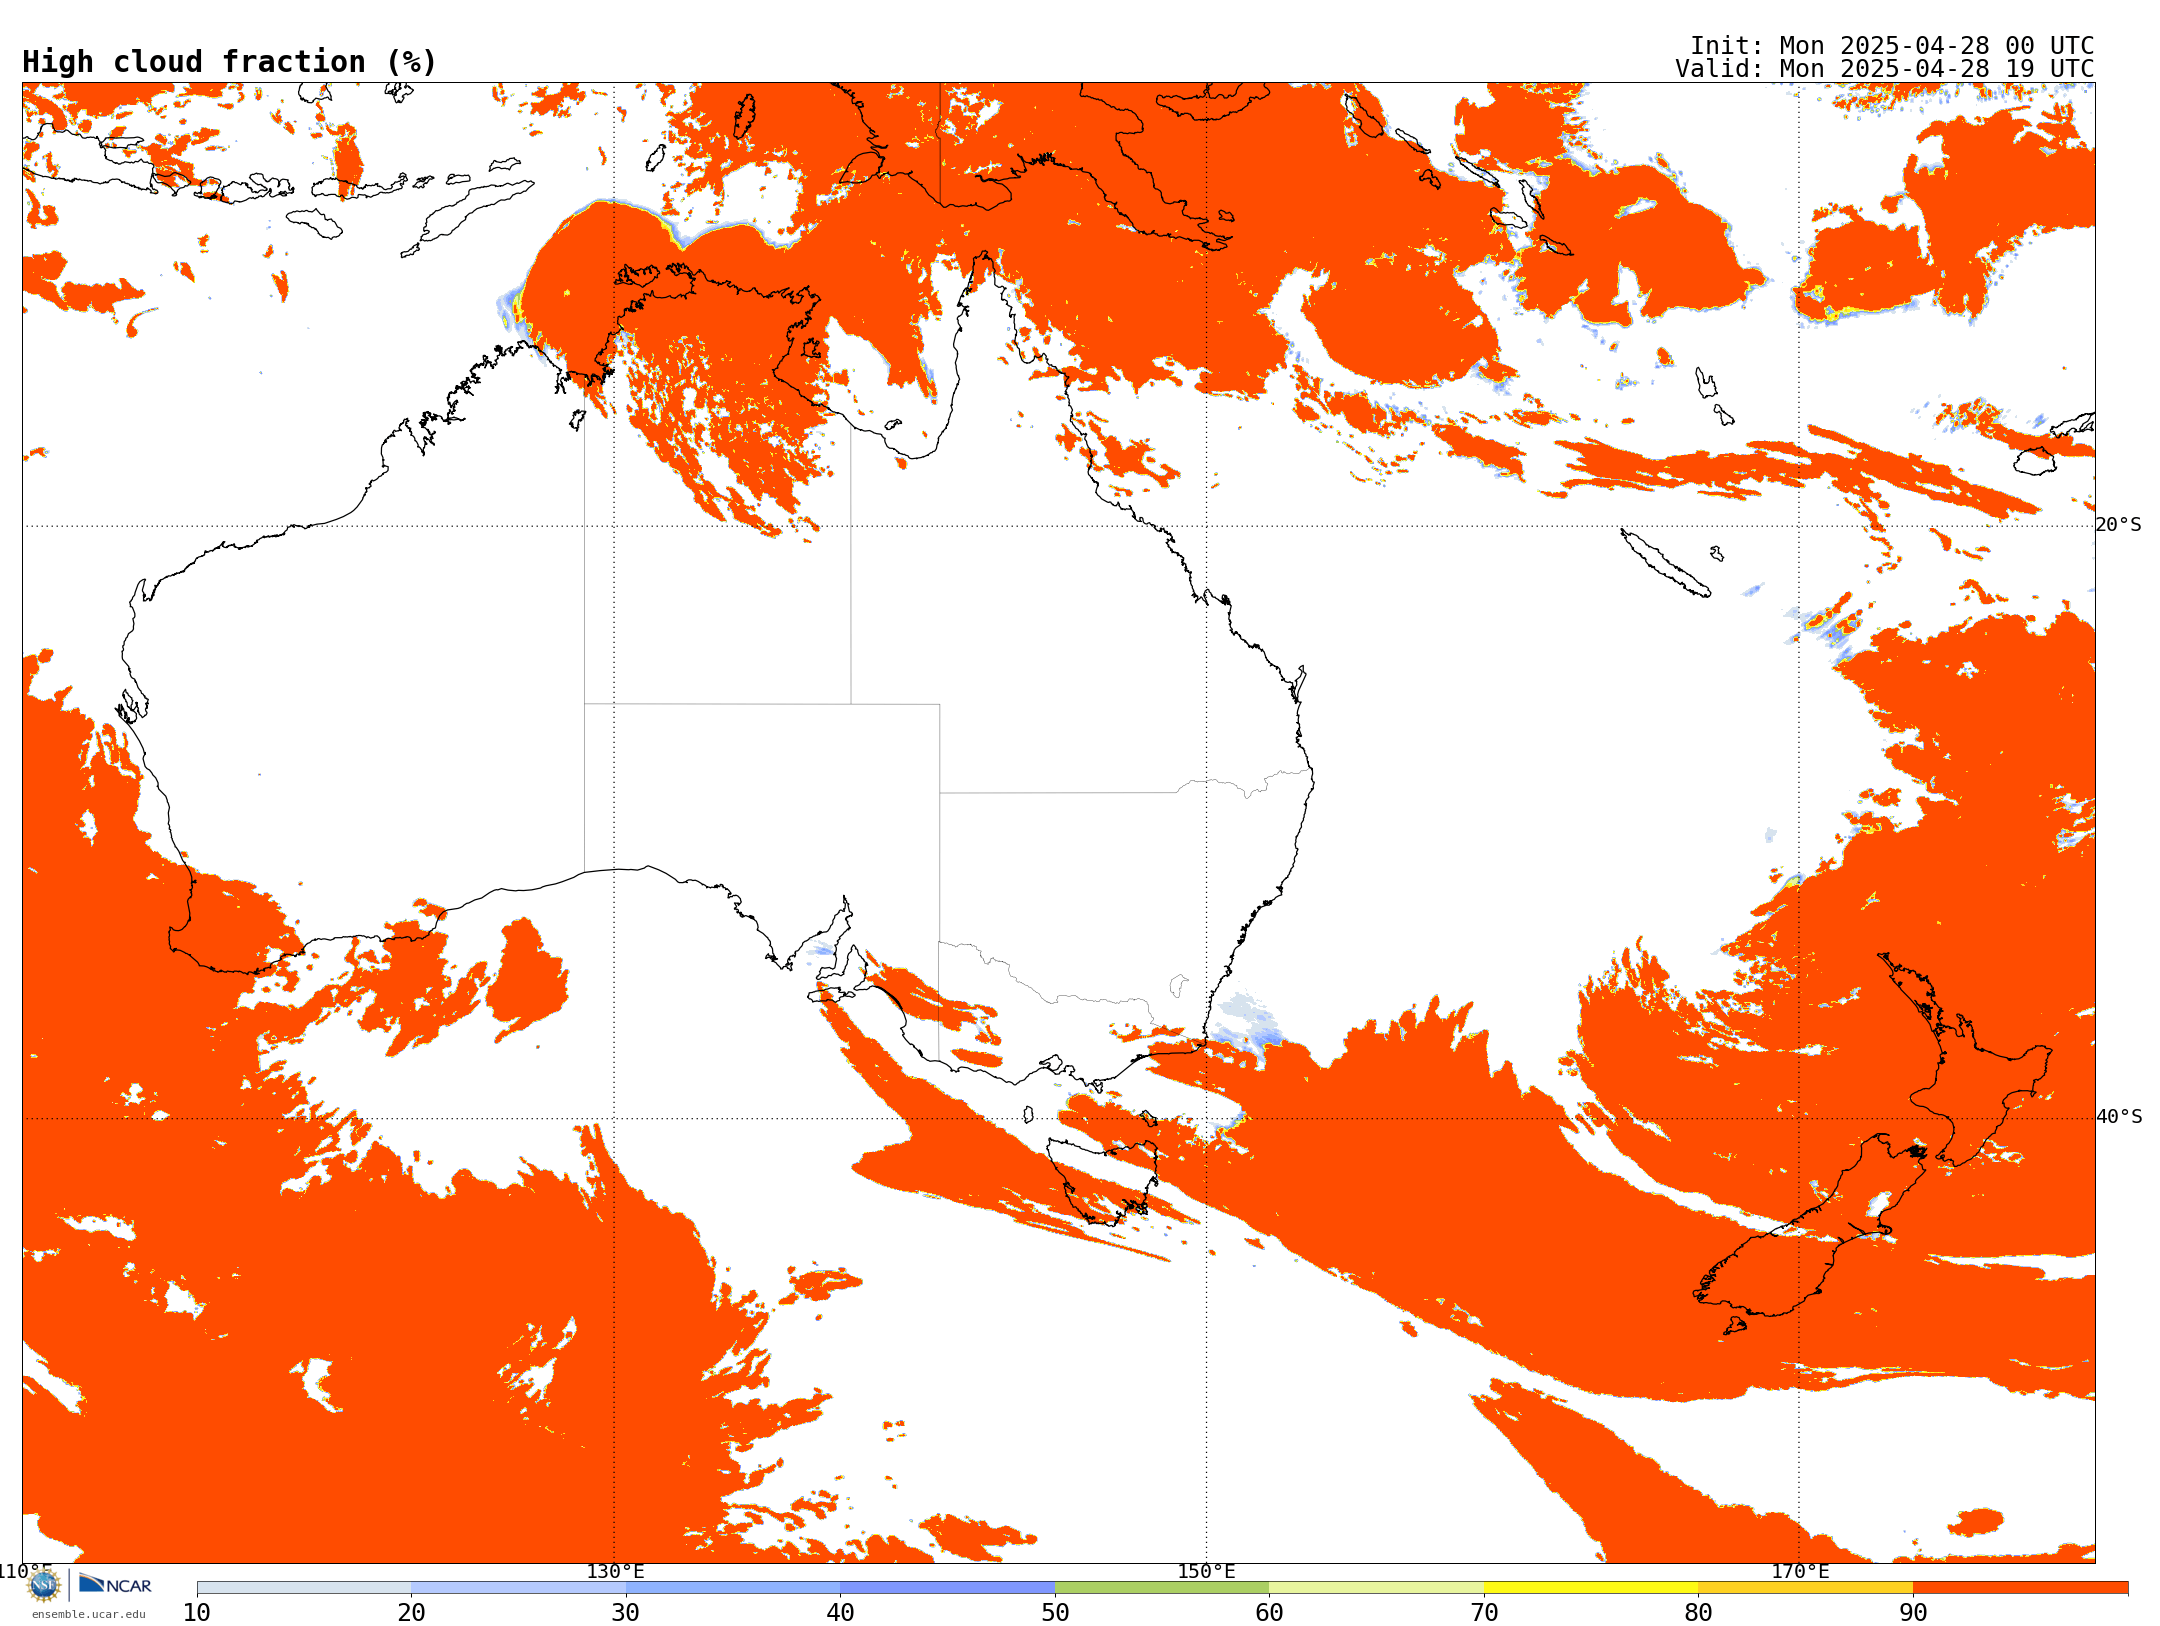The image size is (2160, 1626).
Task: Click the 'Init: Mon 2025-04-28 00 UTC' text
Action: click(1892, 46)
